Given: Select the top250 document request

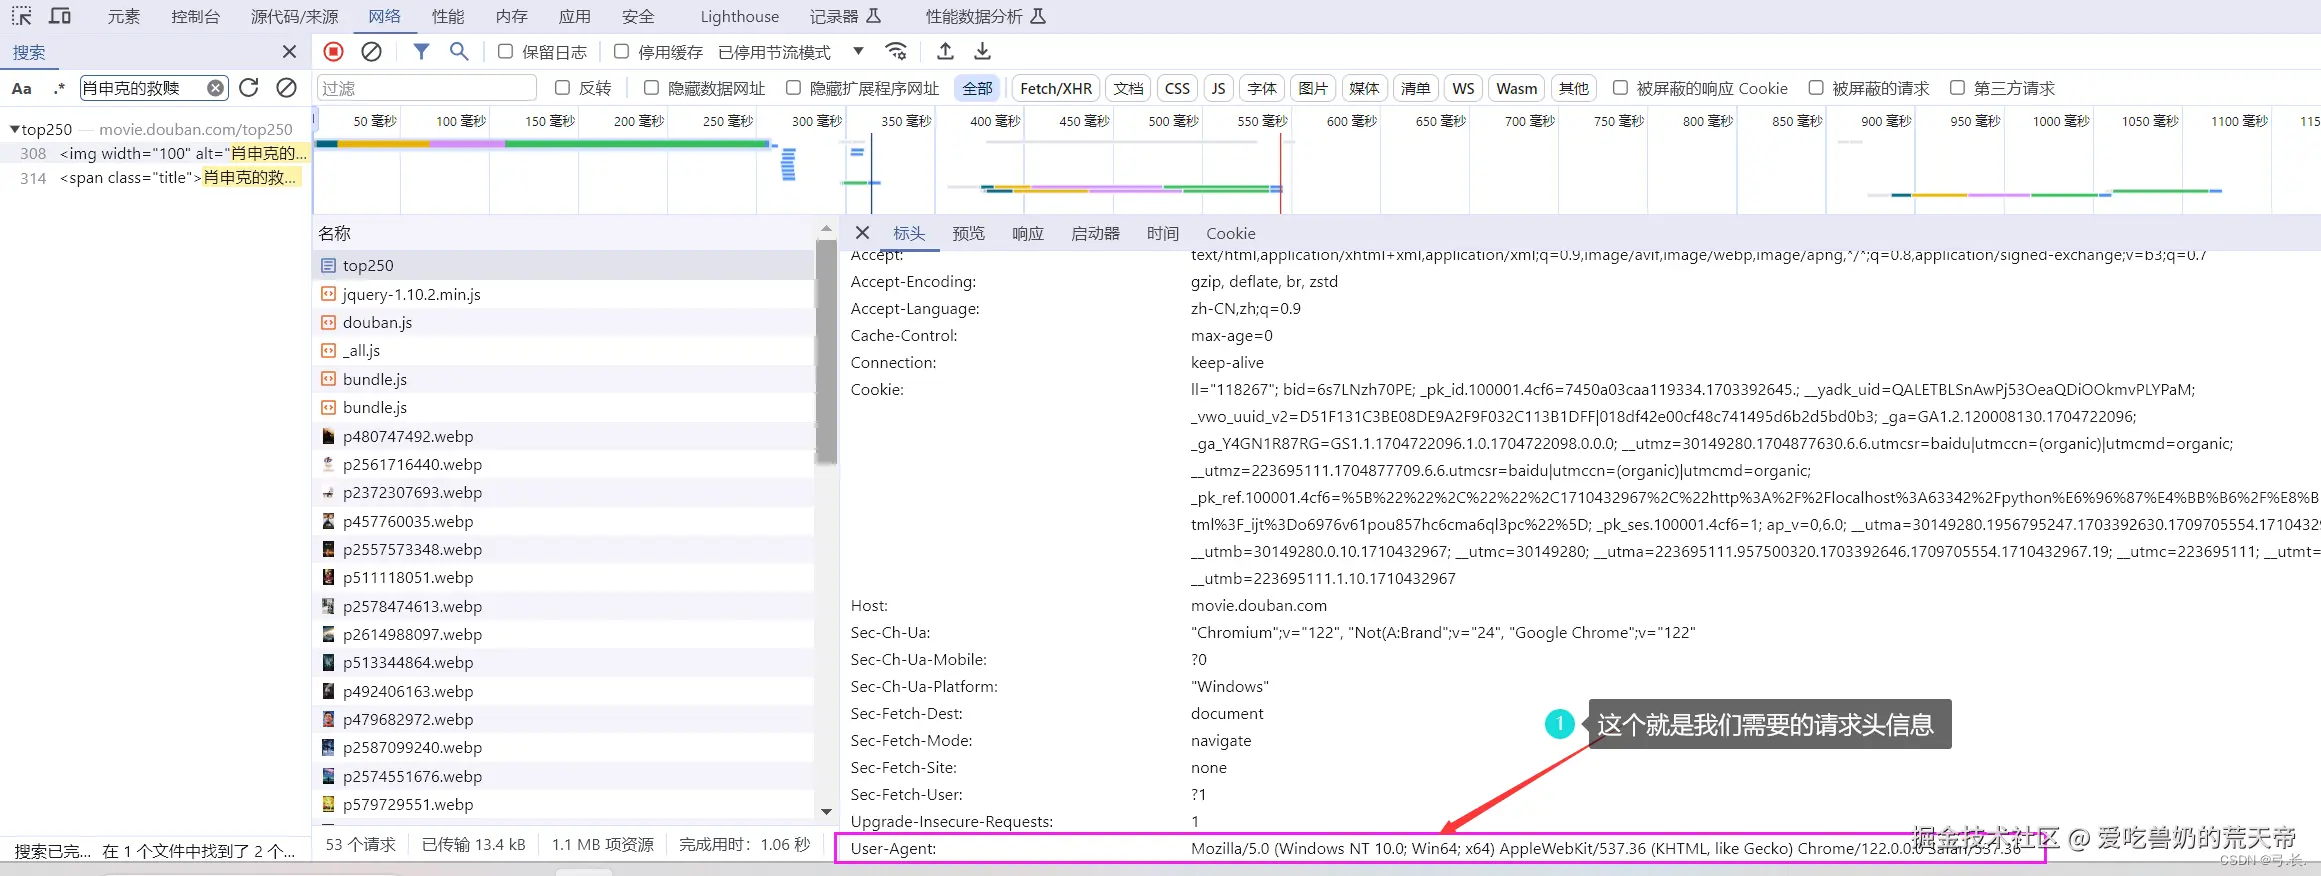Looking at the screenshot, I should [565, 265].
